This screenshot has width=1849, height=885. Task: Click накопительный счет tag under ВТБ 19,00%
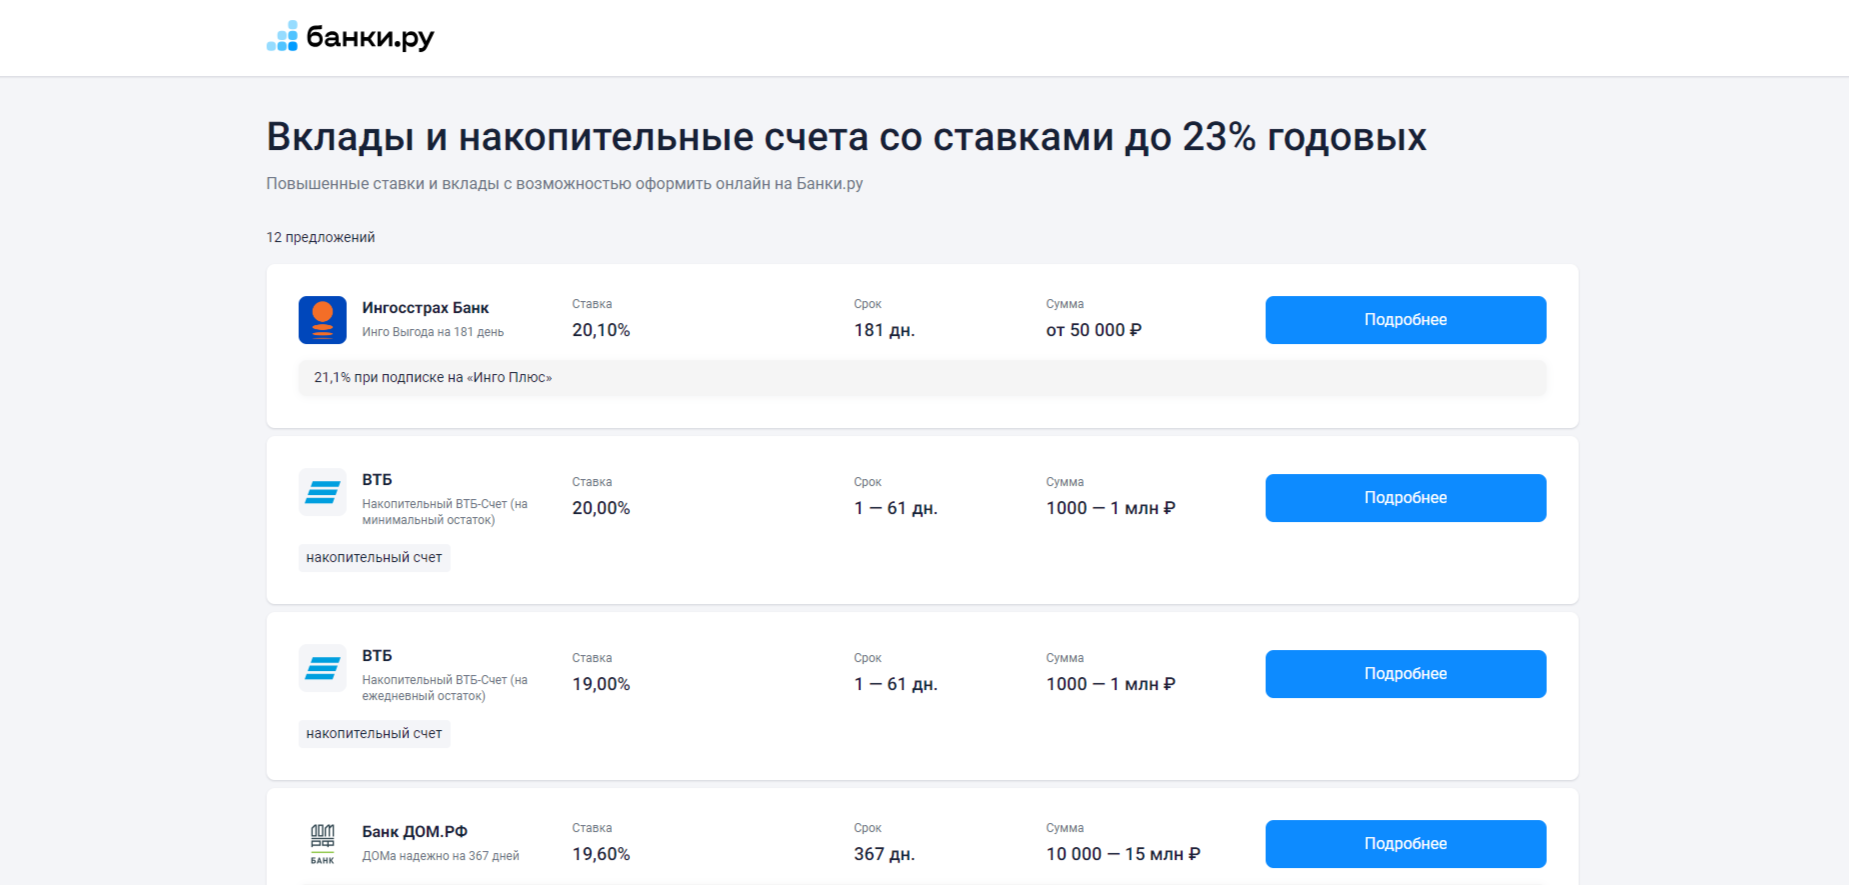pos(374,734)
